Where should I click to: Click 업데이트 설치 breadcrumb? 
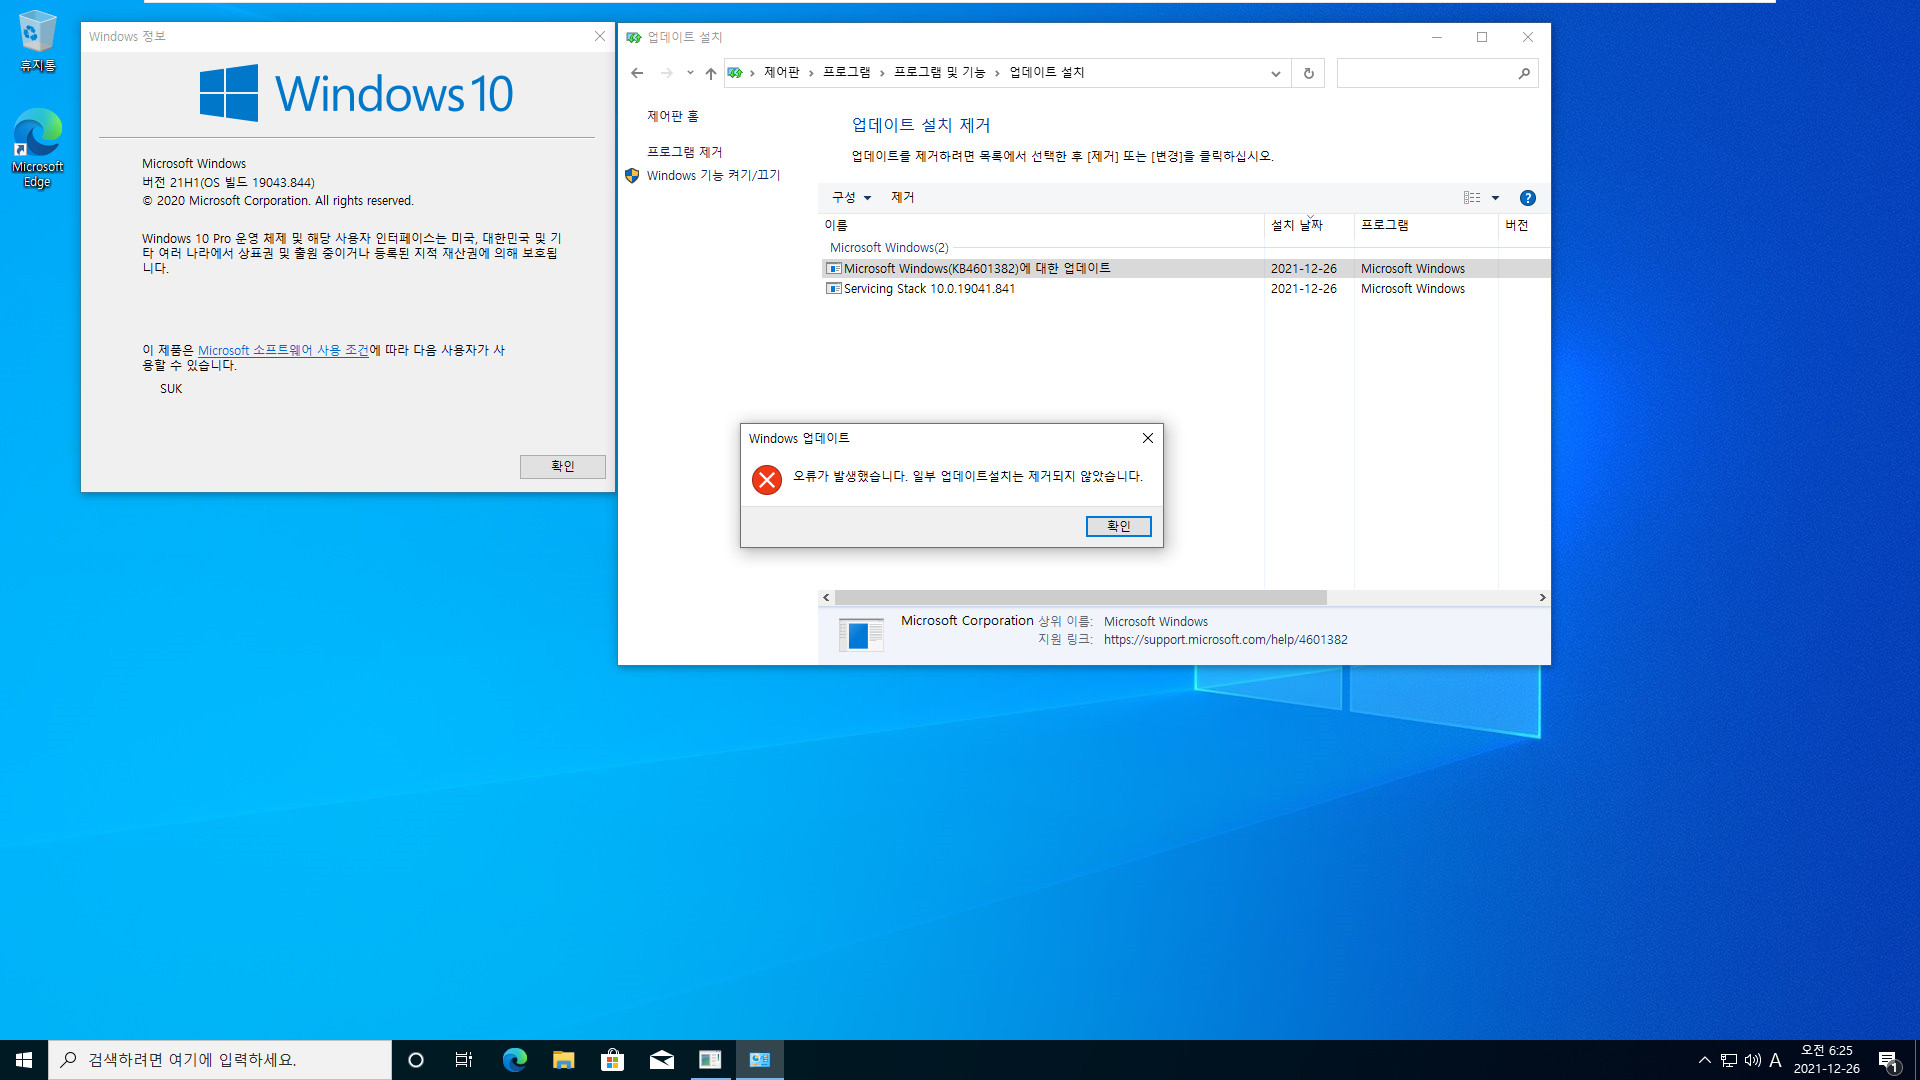click(1046, 73)
